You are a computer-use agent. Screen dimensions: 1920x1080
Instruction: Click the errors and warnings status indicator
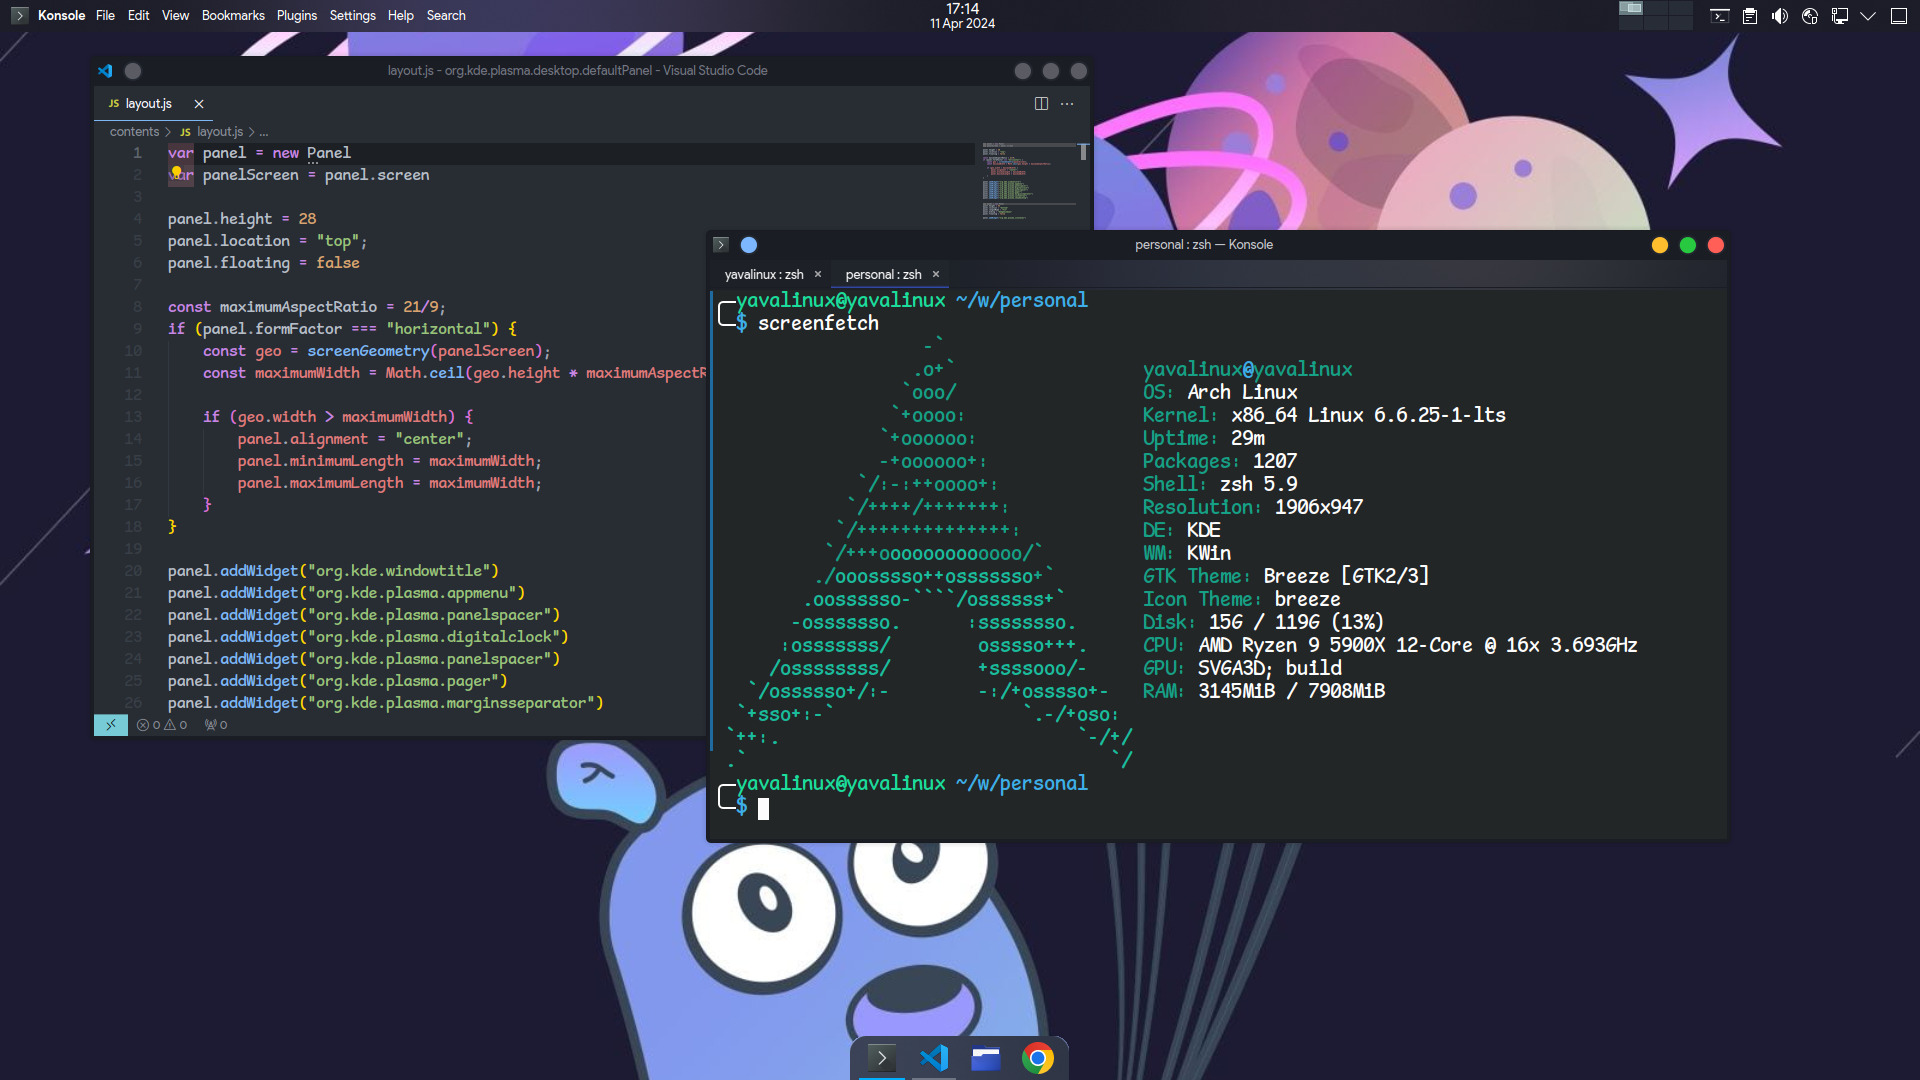[162, 725]
